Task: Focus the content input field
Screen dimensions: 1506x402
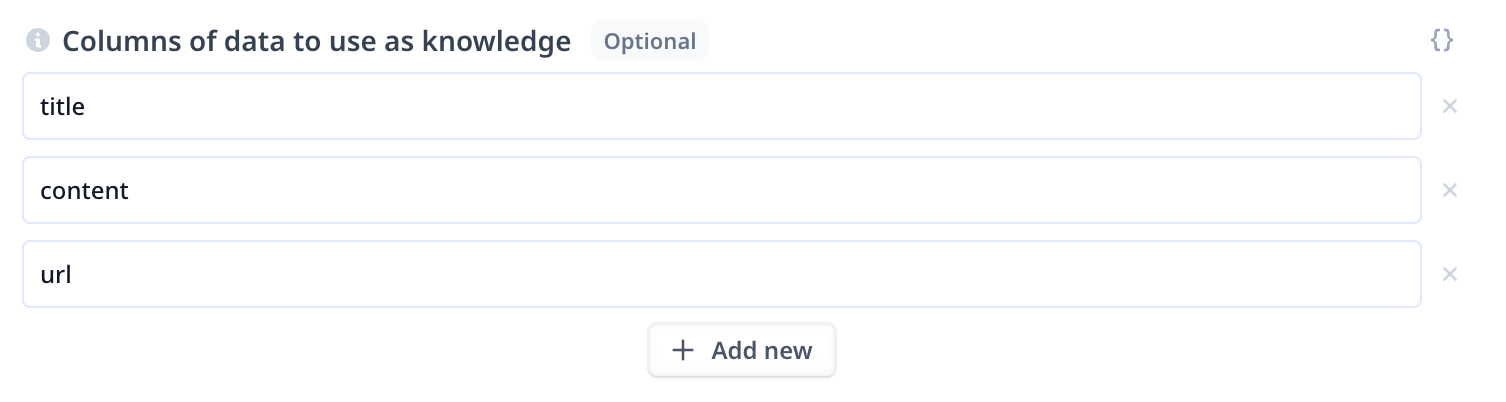Action: tap(722, 190)
